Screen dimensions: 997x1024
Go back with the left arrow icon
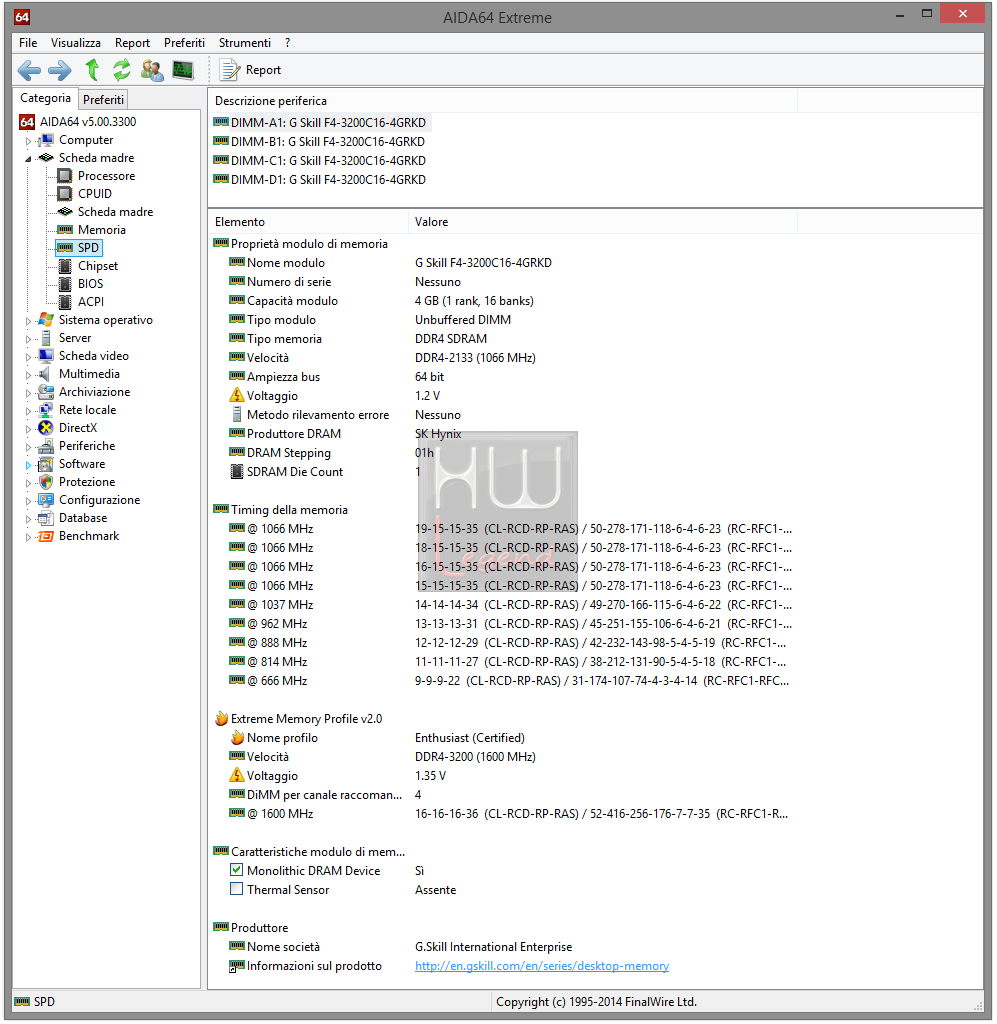tap(29, 70)
